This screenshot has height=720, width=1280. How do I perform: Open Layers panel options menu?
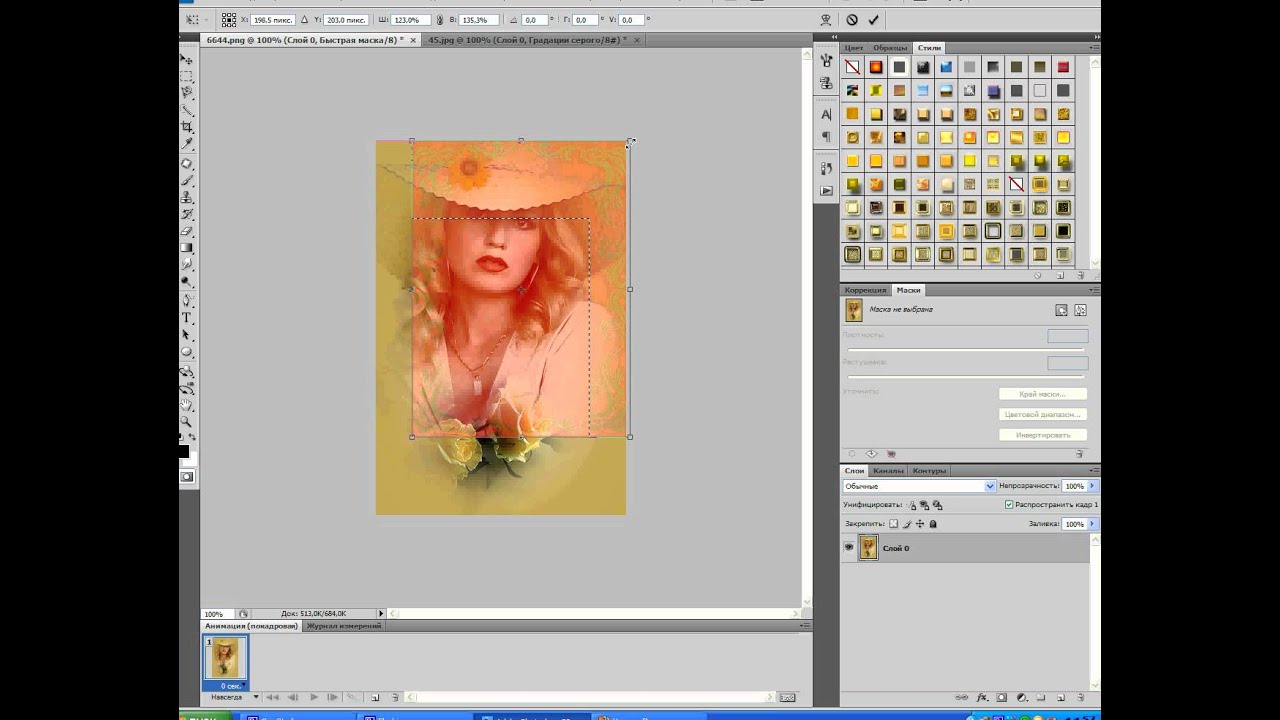pyautogui.click(x=1093, y=470)
